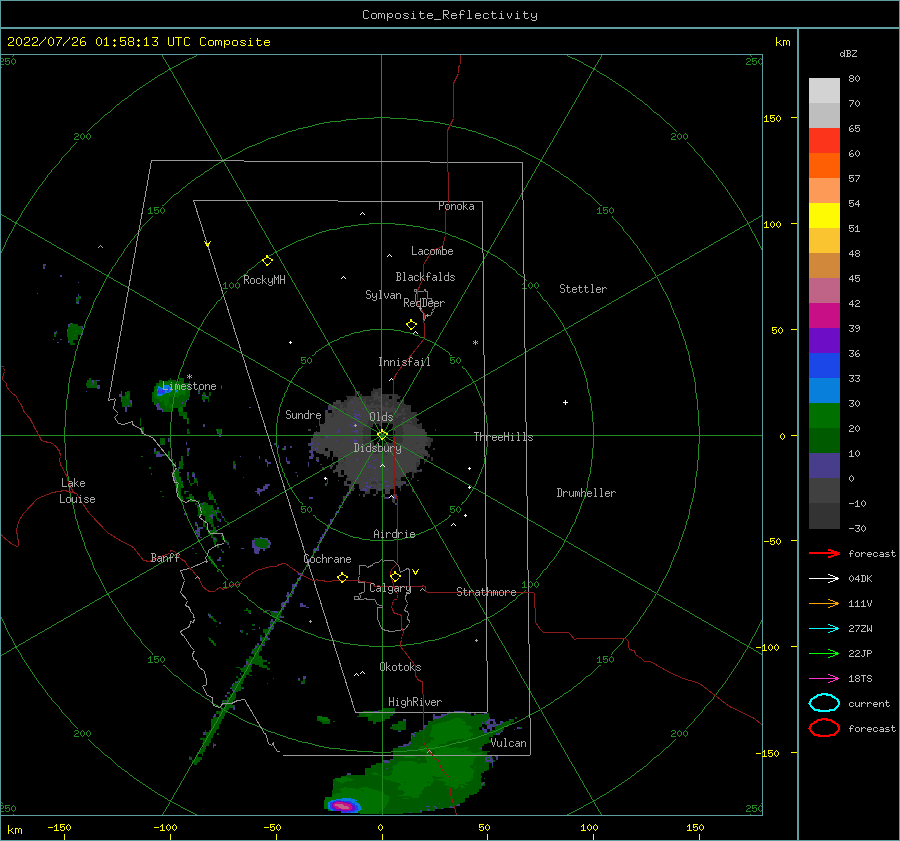Screen dimensions: 900x841
Task: Click the orange 111V arrow legend icon
Action: (824, 603)
